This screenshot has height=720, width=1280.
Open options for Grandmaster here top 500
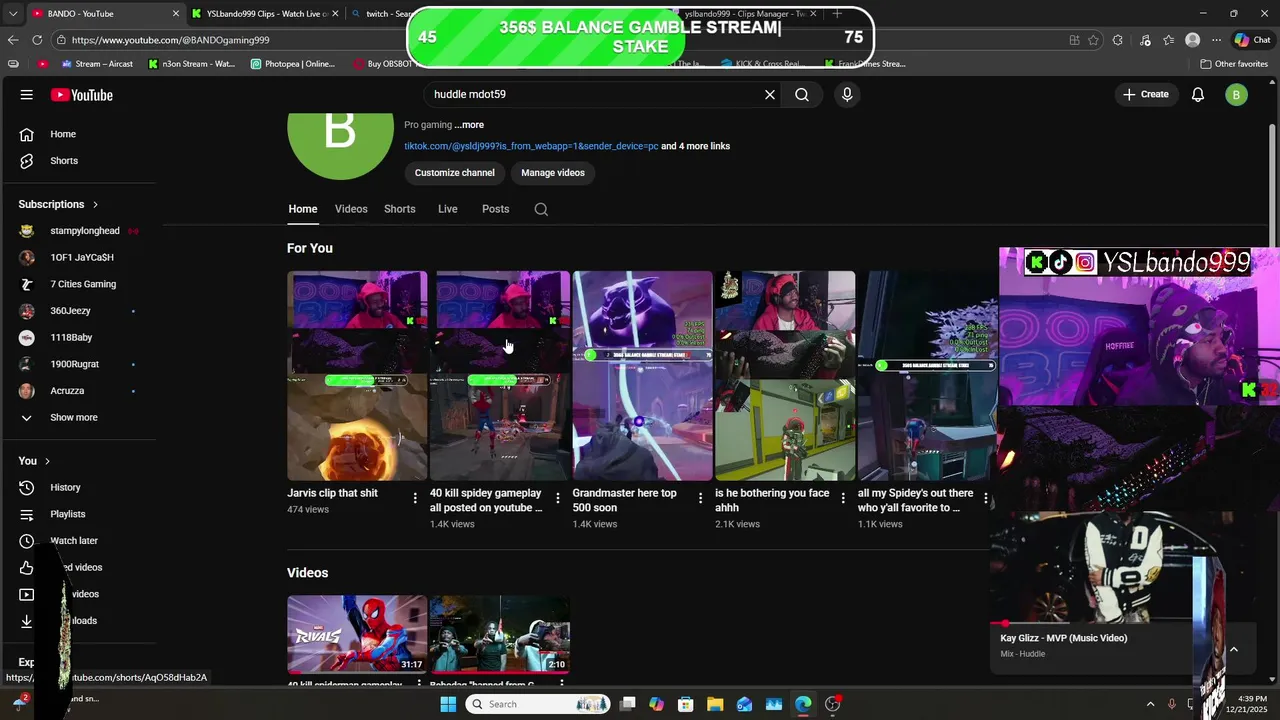click(700, 498)
